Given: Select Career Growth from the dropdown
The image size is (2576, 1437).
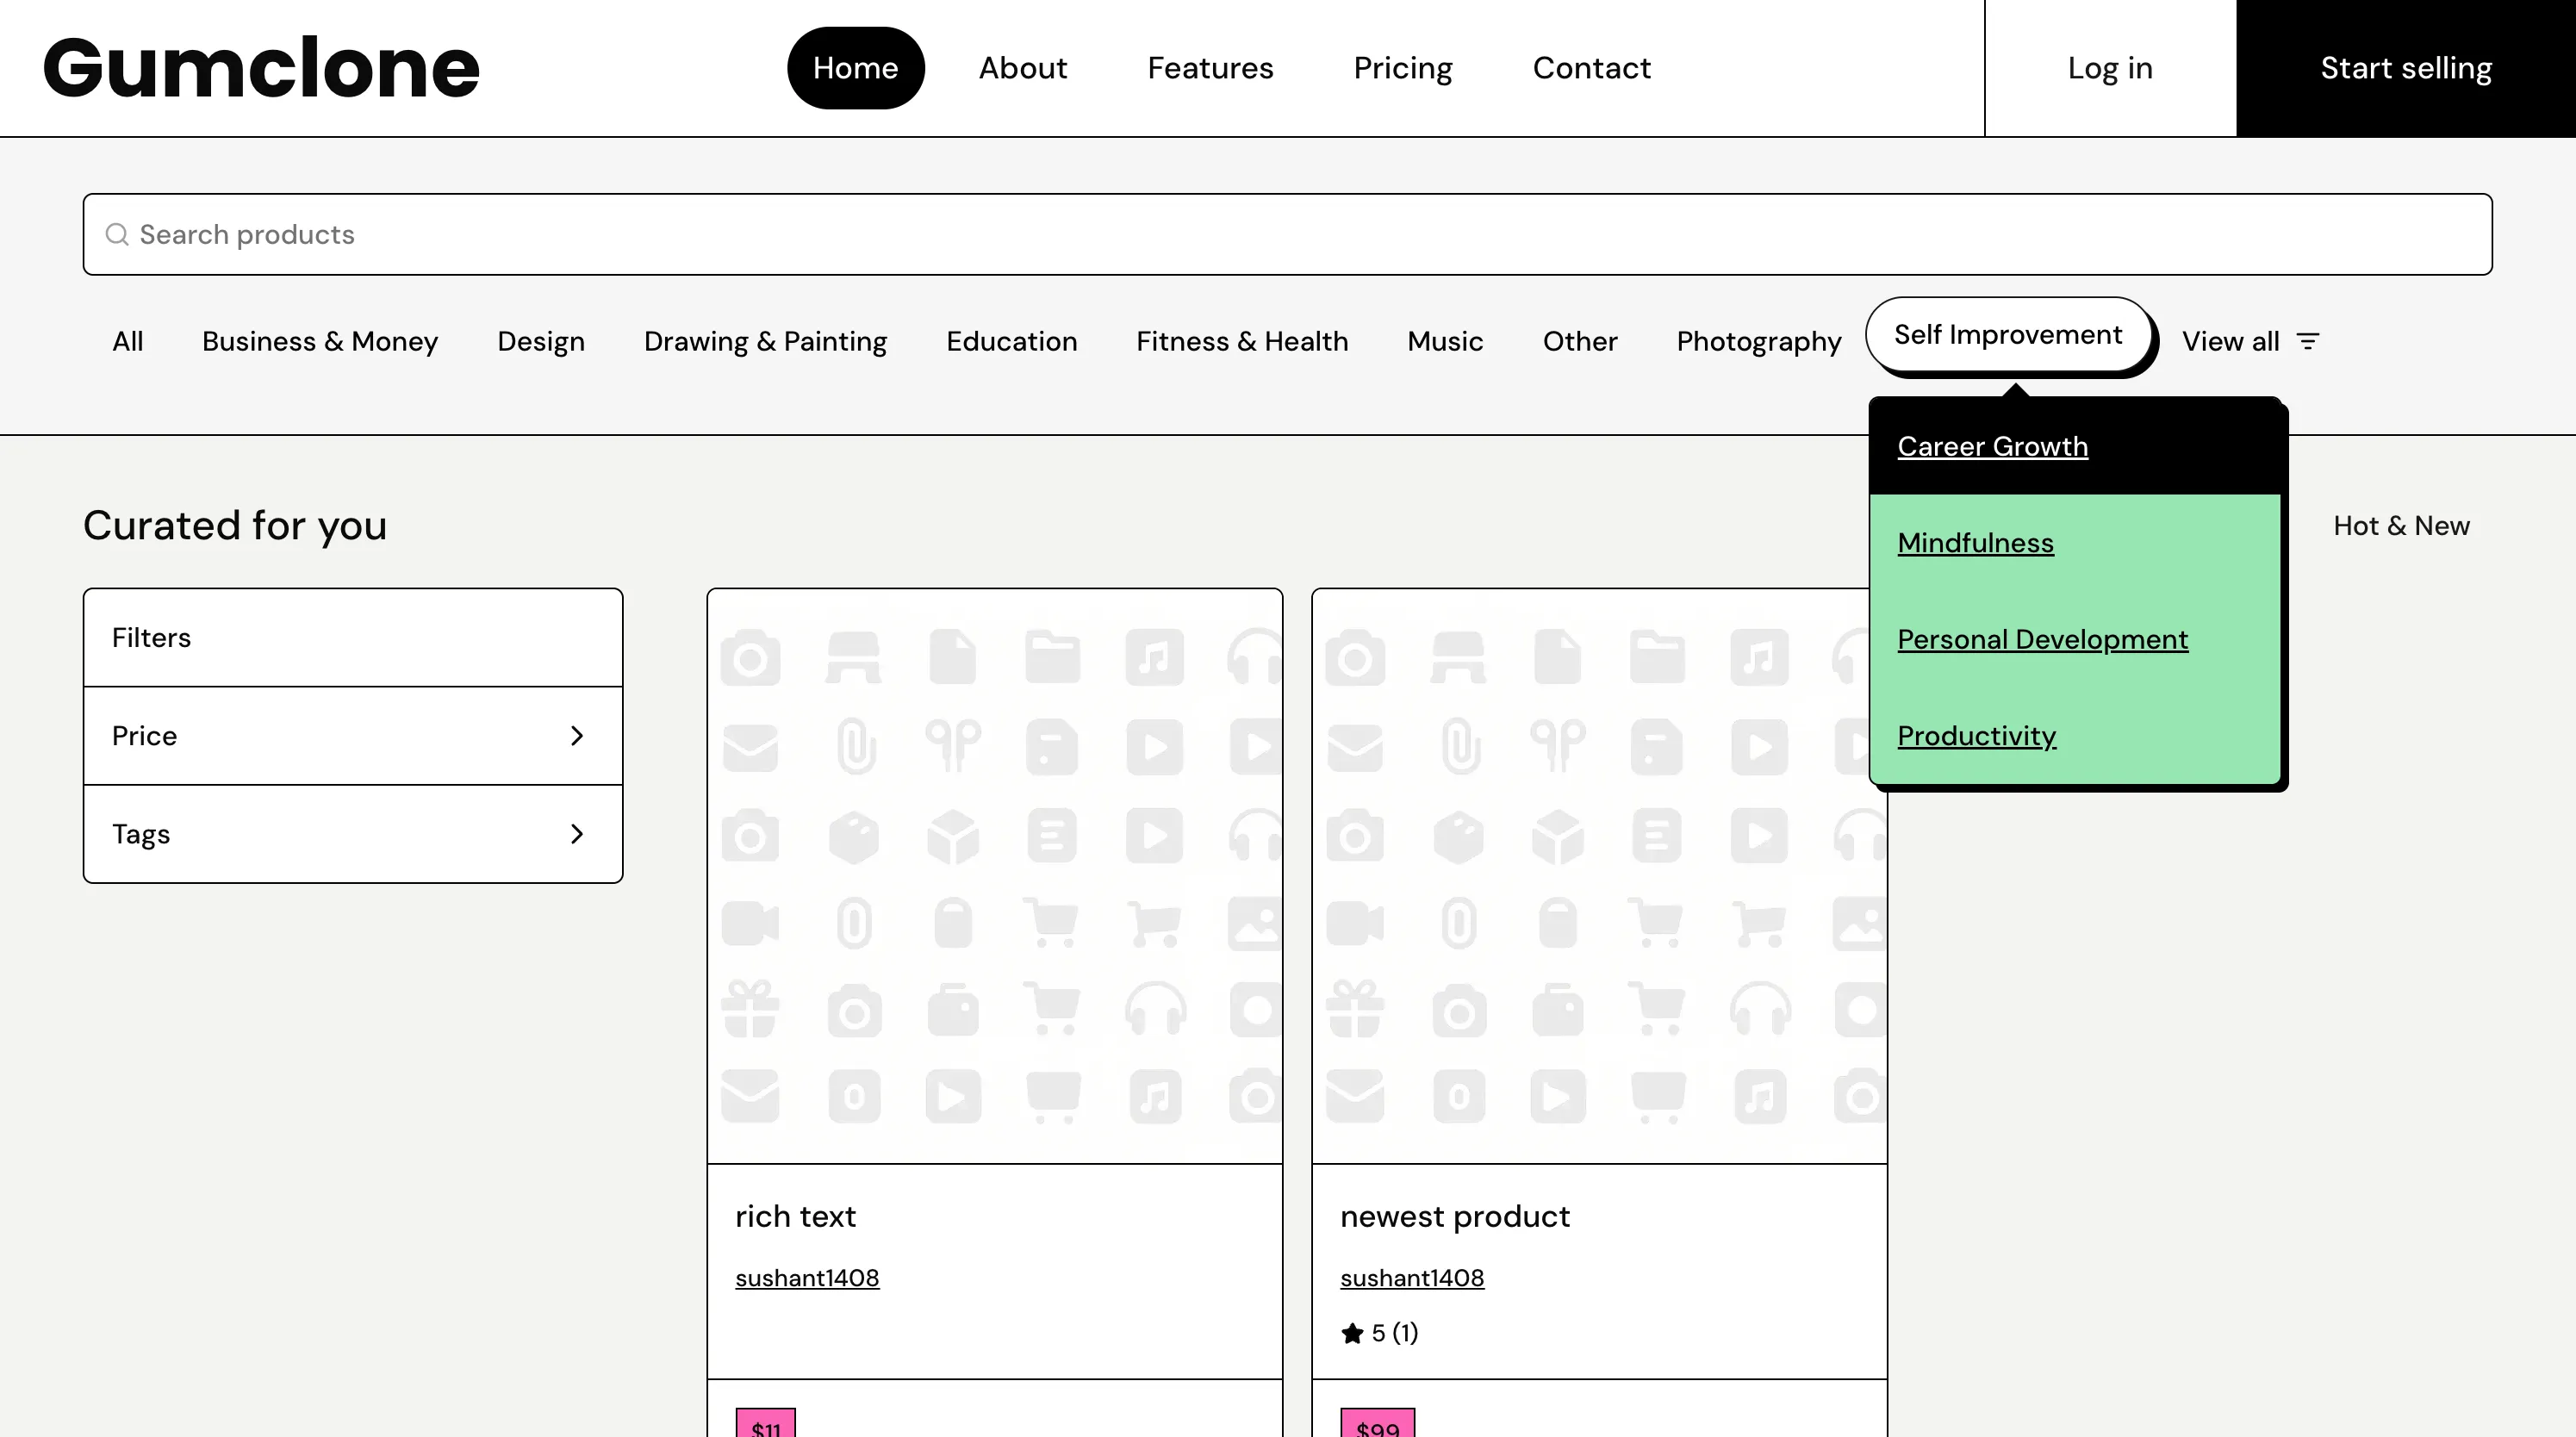Looking at the screenshot, I should coord(1992,446).
